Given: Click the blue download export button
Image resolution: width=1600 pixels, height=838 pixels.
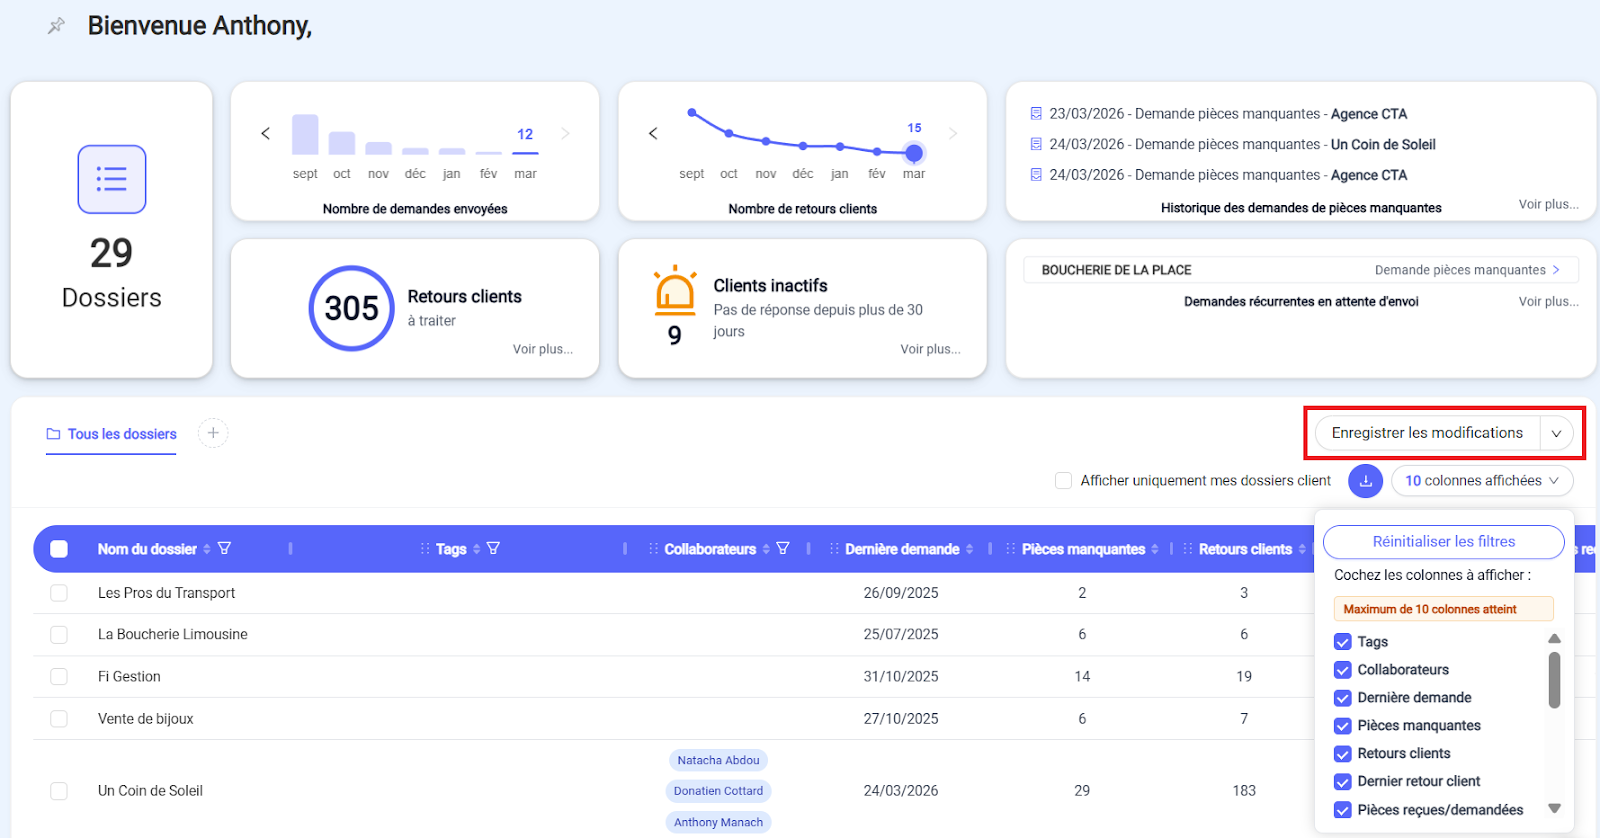Looking at the screenshot, I should tap(1365, 481).
